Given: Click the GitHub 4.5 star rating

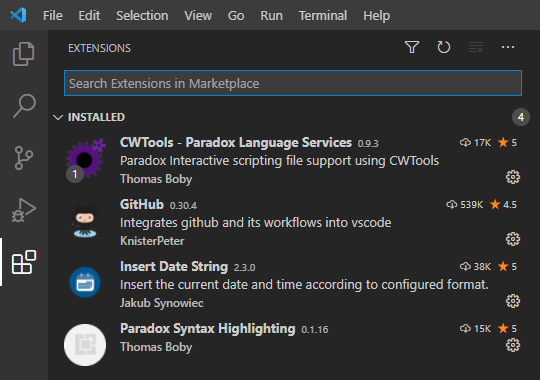Looking at the screenshot, I should pos(503,205).
